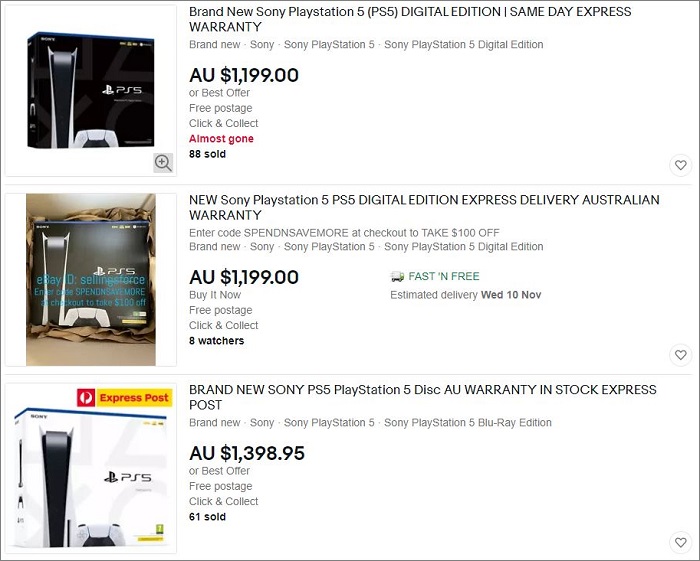The image size is (700, 561).
Task: Click heart icon on second PS5 listing
Action: point(680,355)
